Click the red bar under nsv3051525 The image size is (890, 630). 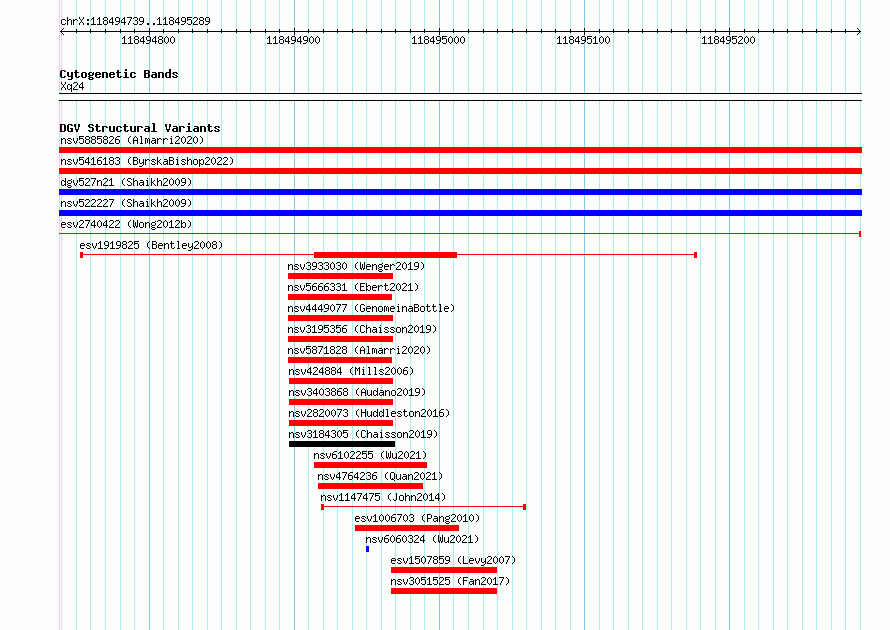444,591
